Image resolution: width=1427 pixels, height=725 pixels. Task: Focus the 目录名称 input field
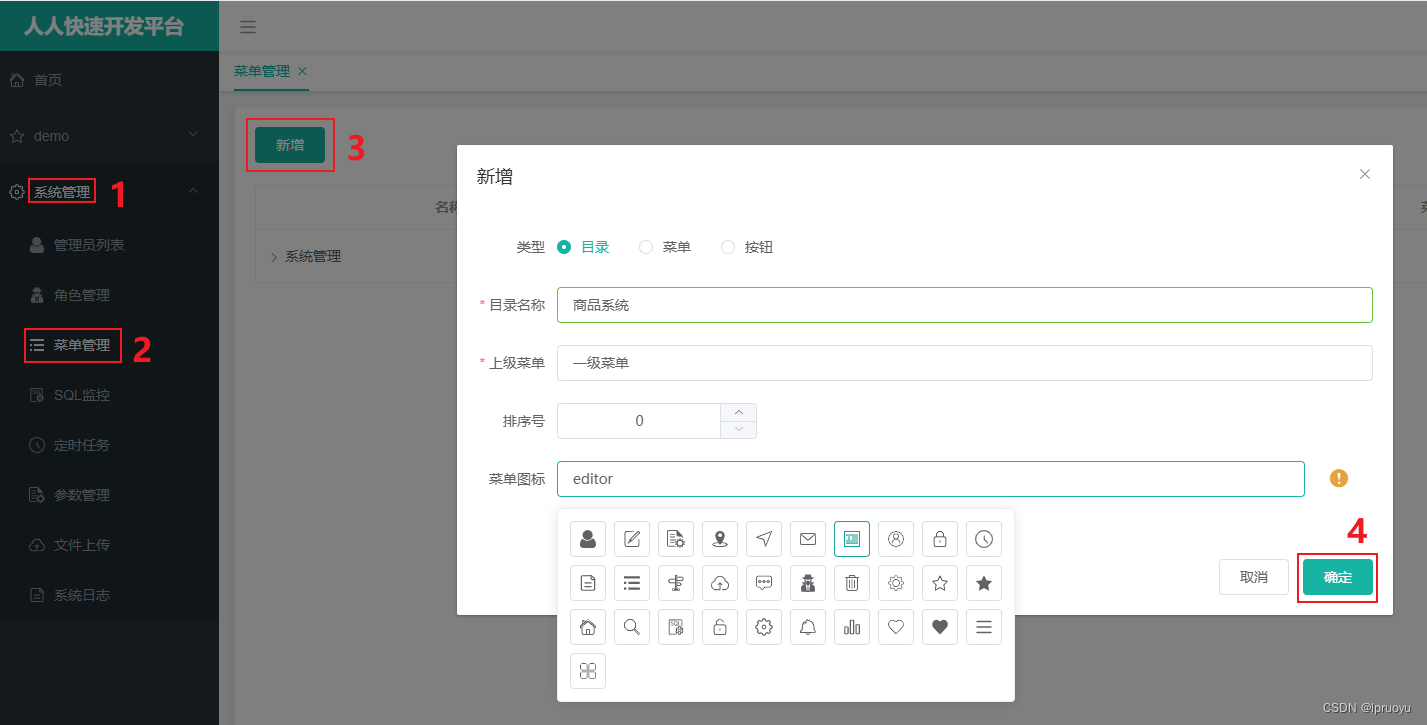pyautogui.click(x=965, y=305)
